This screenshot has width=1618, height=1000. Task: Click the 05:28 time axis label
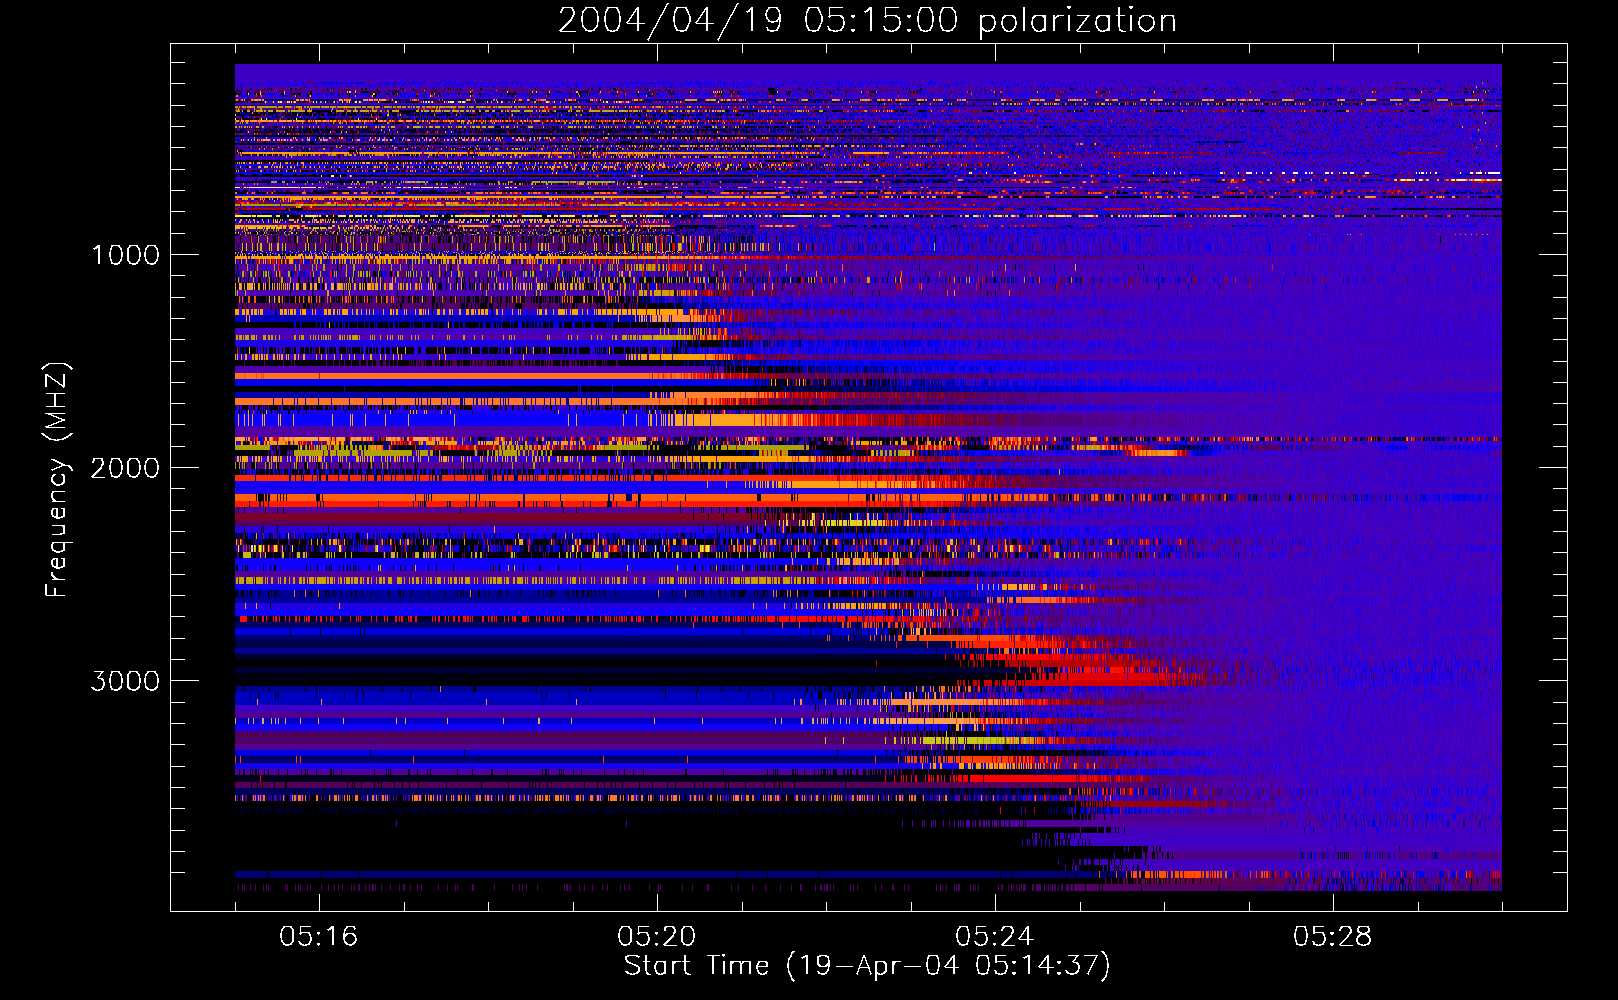[1333, 936]
